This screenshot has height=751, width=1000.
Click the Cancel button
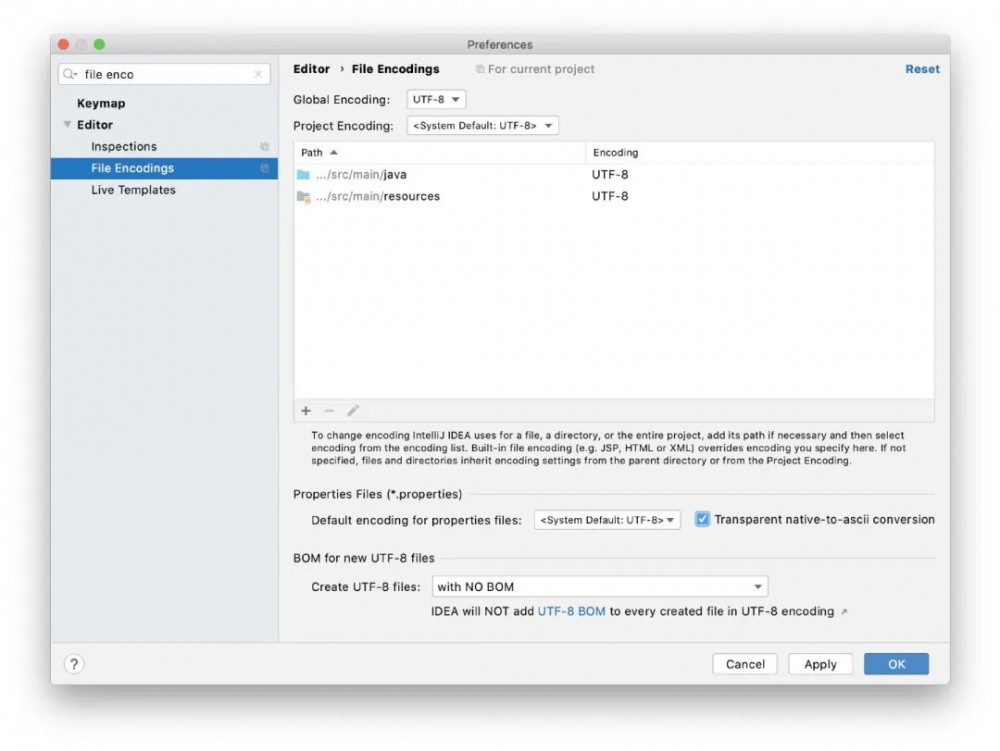point(745,664)
